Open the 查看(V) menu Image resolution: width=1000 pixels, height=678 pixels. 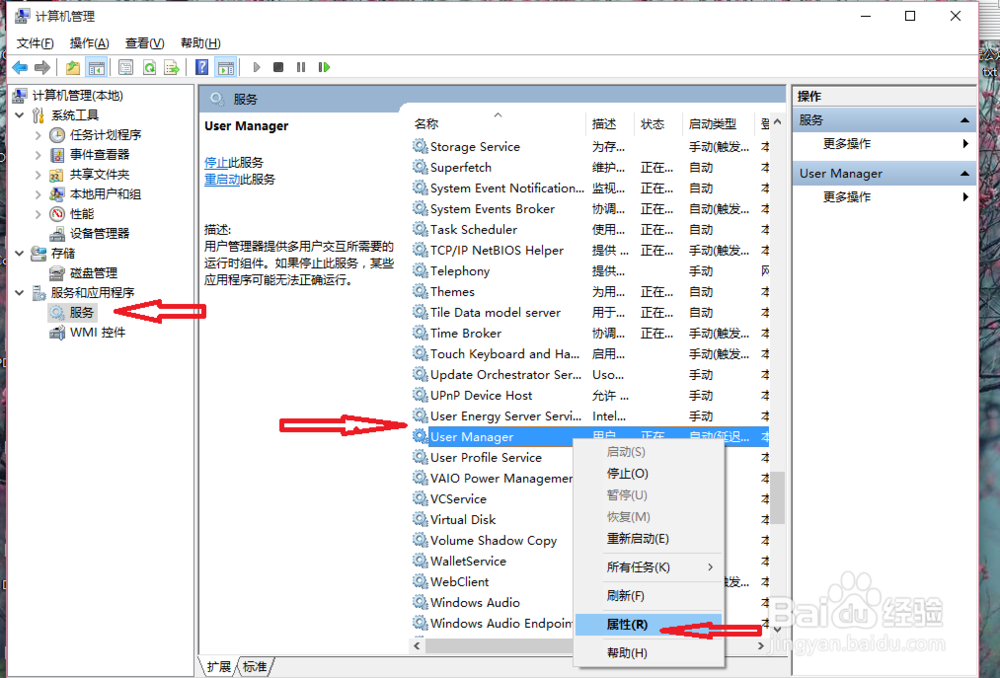click(142, 43)
